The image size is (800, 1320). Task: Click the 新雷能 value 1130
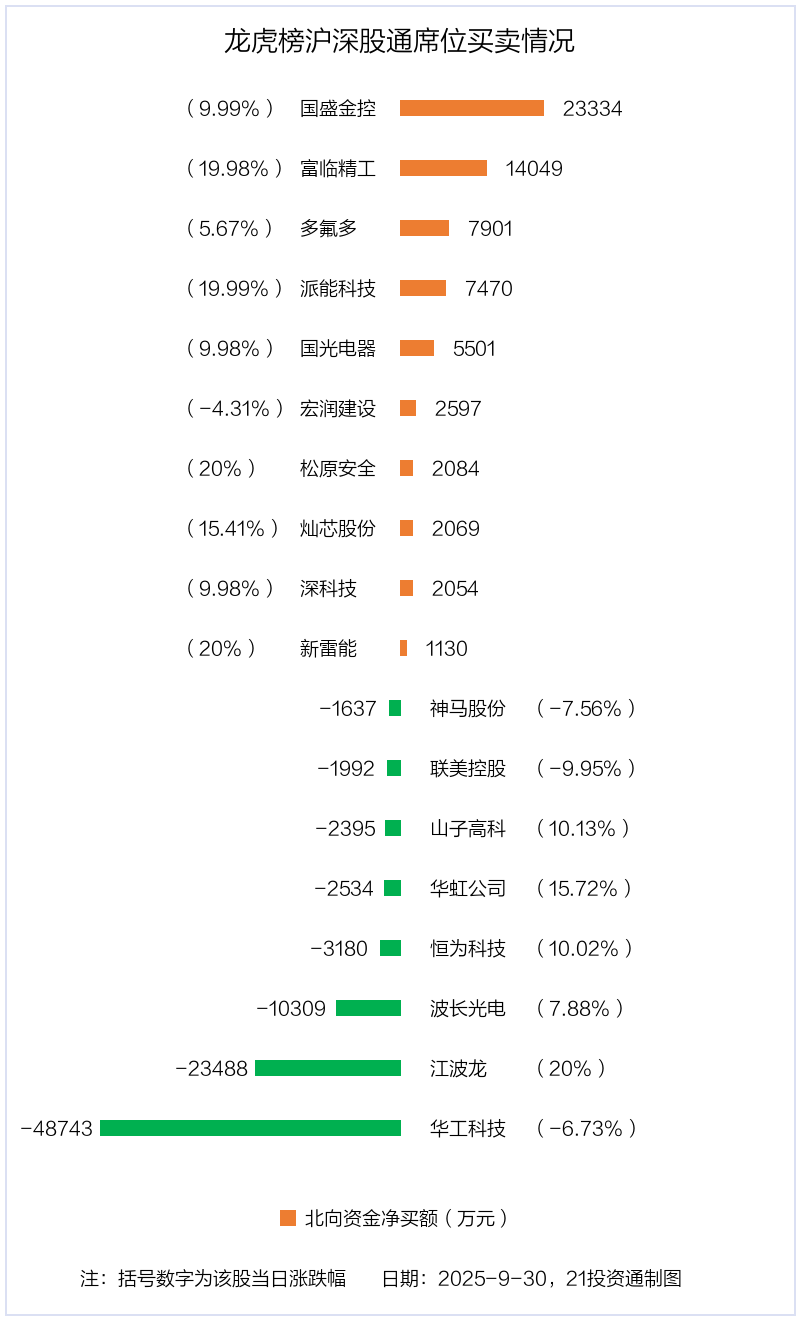tap(446, 648)
